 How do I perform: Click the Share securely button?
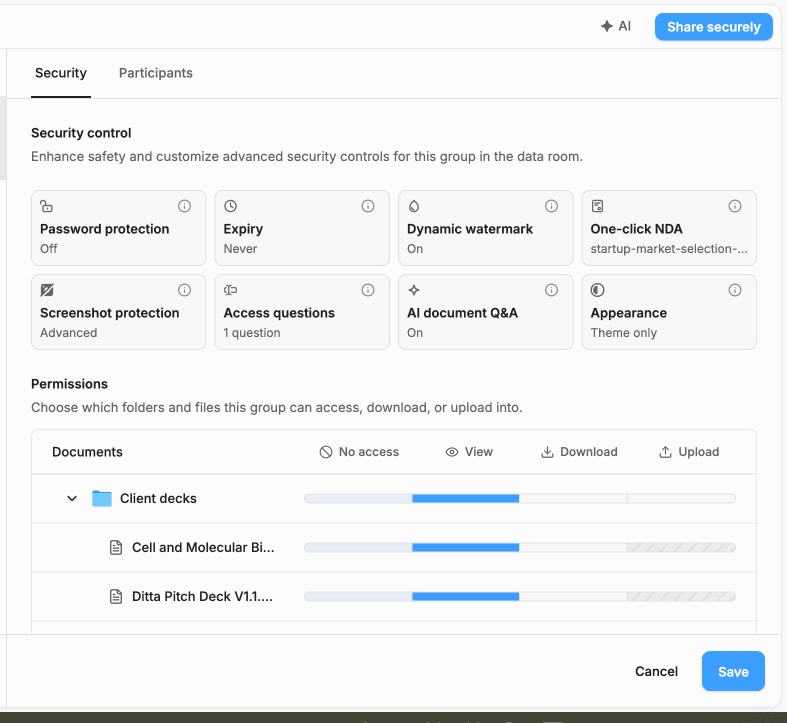(x=714, y=27)
